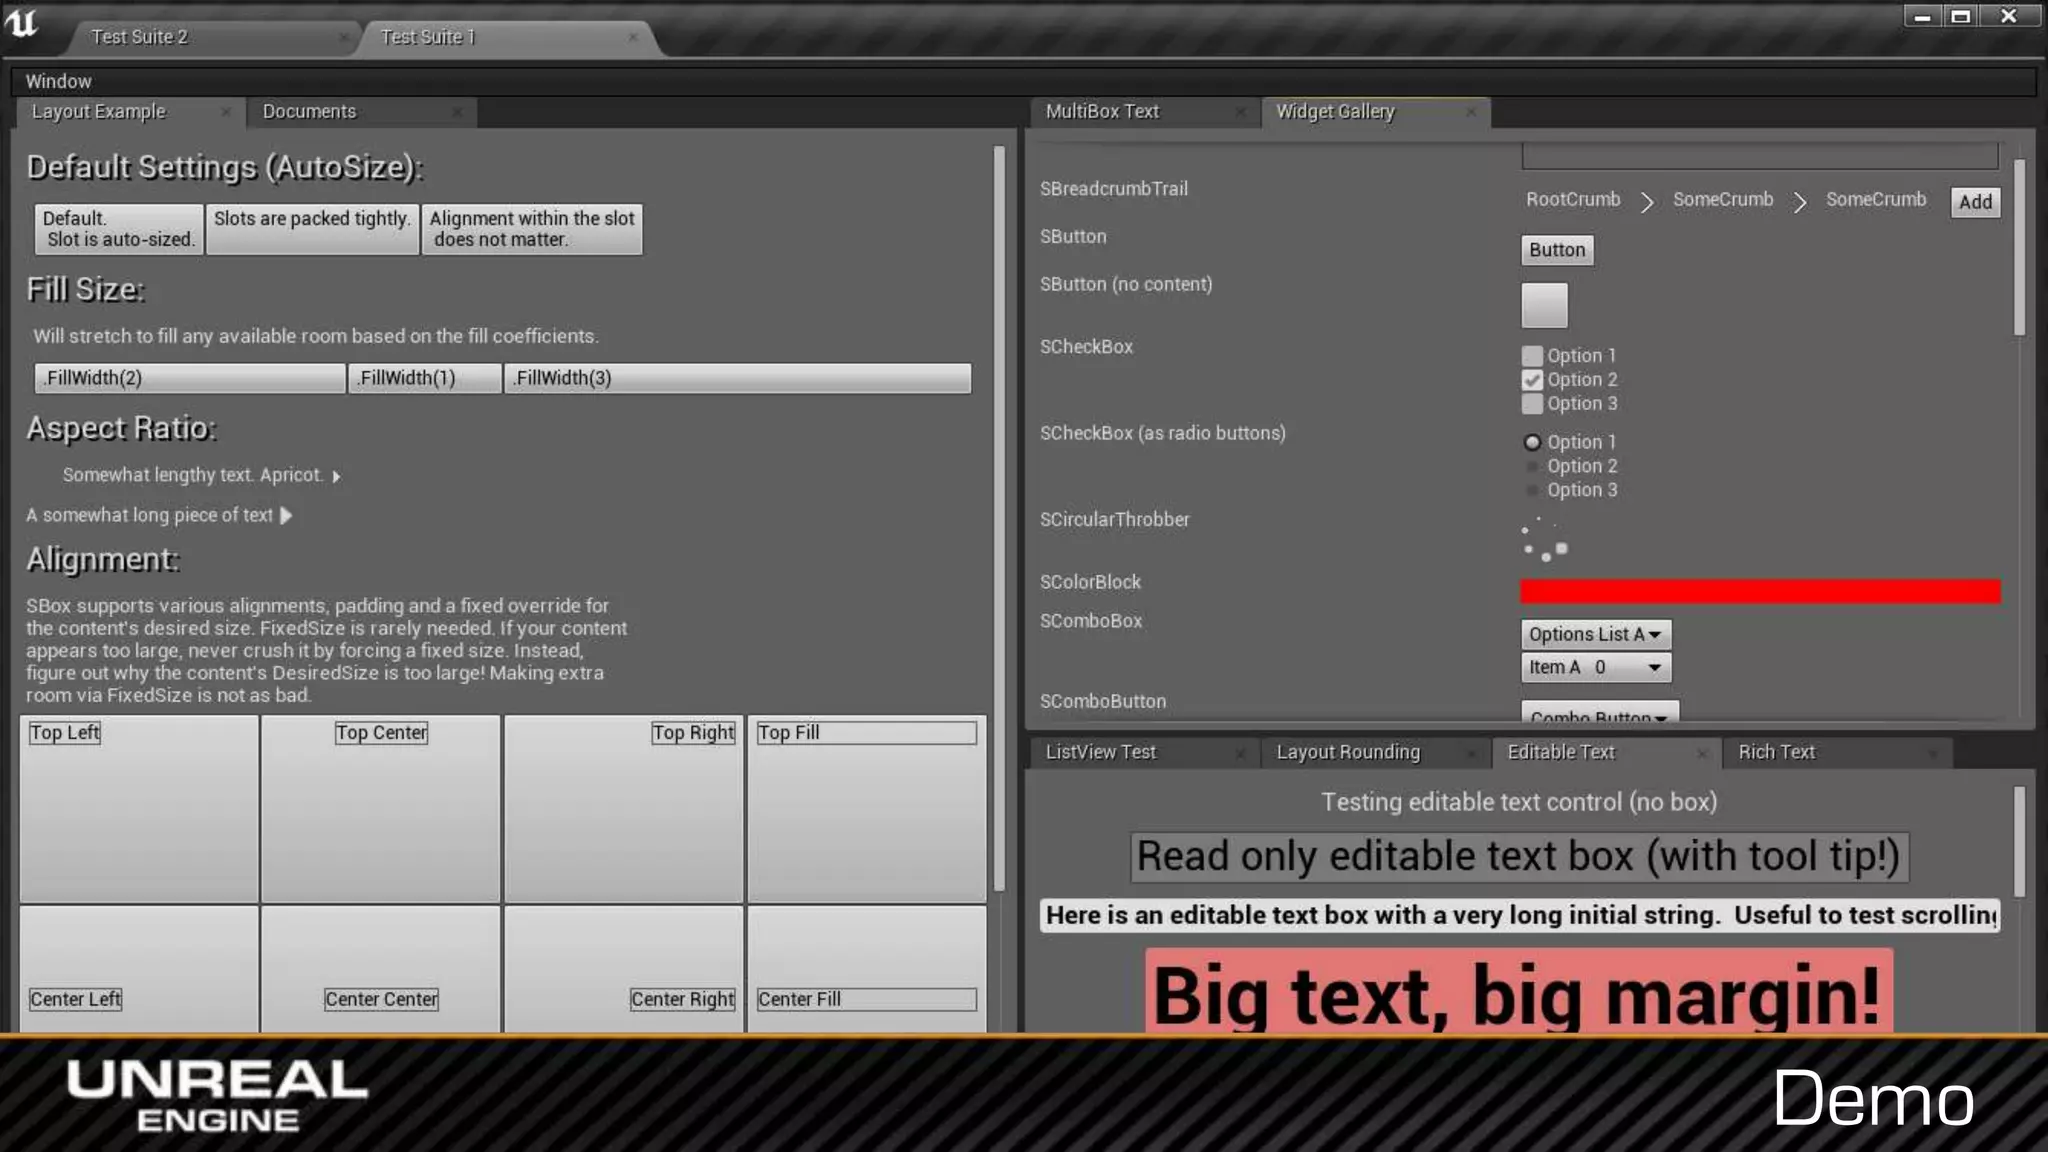
Task: Click the Add breadcrumb button
Action: click(1975, 202)
